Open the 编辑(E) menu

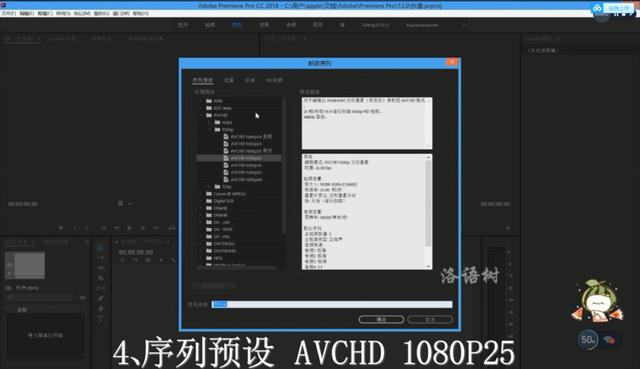[x=27, y=13]
